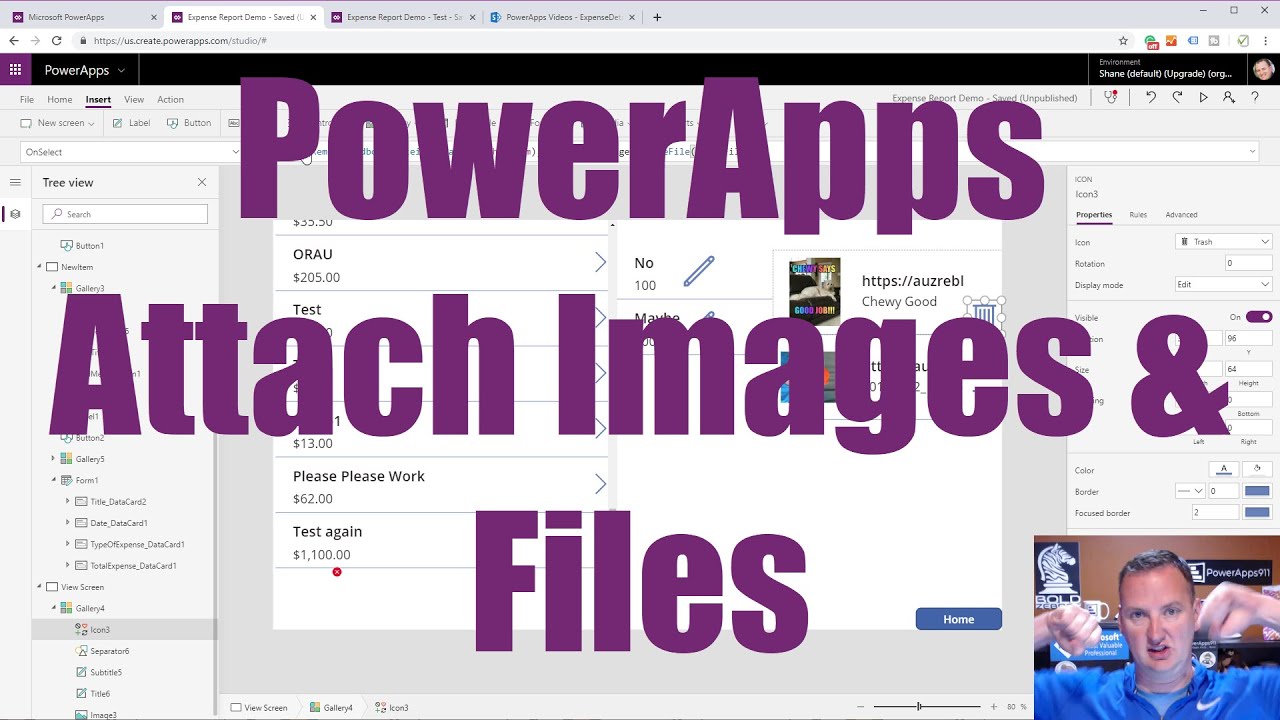Click the font color icon in Color row
Viewport: 1280px width, 720px height.
point(1224,469)
